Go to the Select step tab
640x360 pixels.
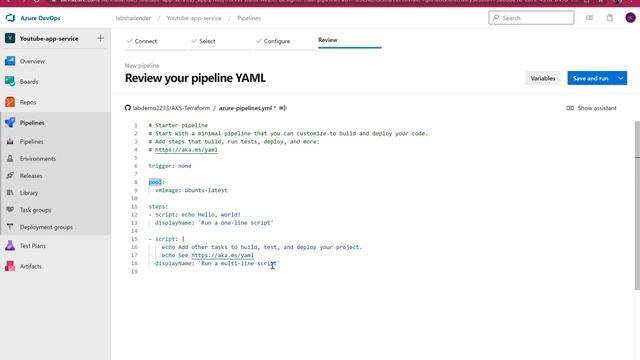click(203, 41)
